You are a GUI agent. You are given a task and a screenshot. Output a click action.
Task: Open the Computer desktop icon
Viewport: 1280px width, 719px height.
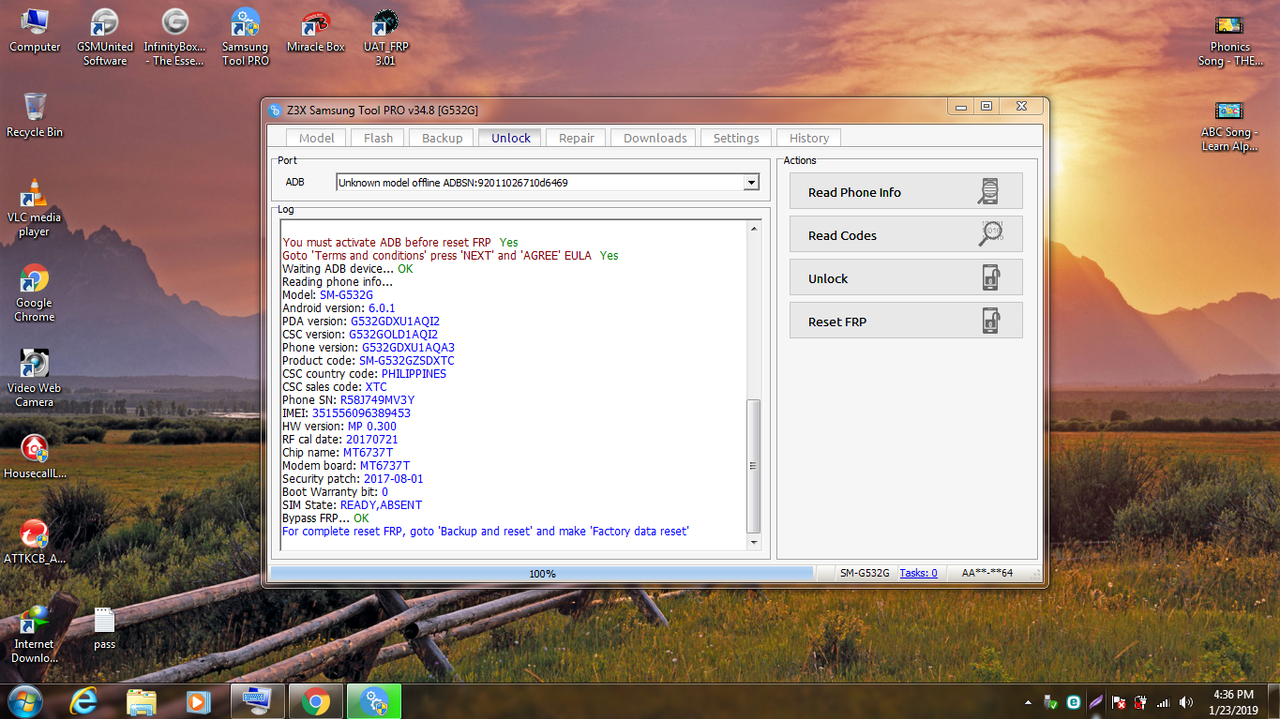34,30
